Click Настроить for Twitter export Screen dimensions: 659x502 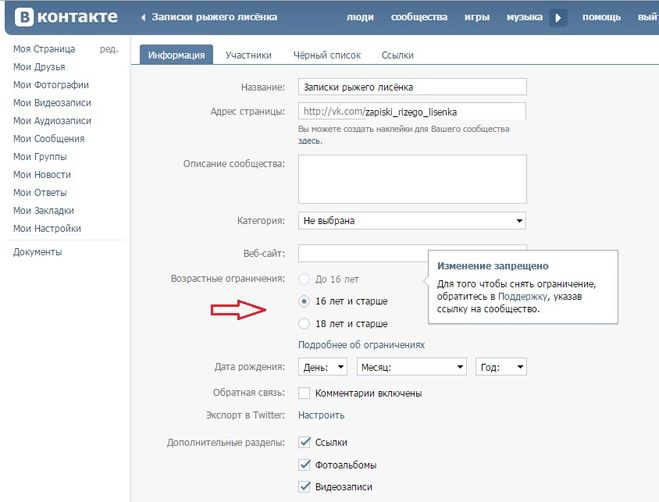point(321,415)
